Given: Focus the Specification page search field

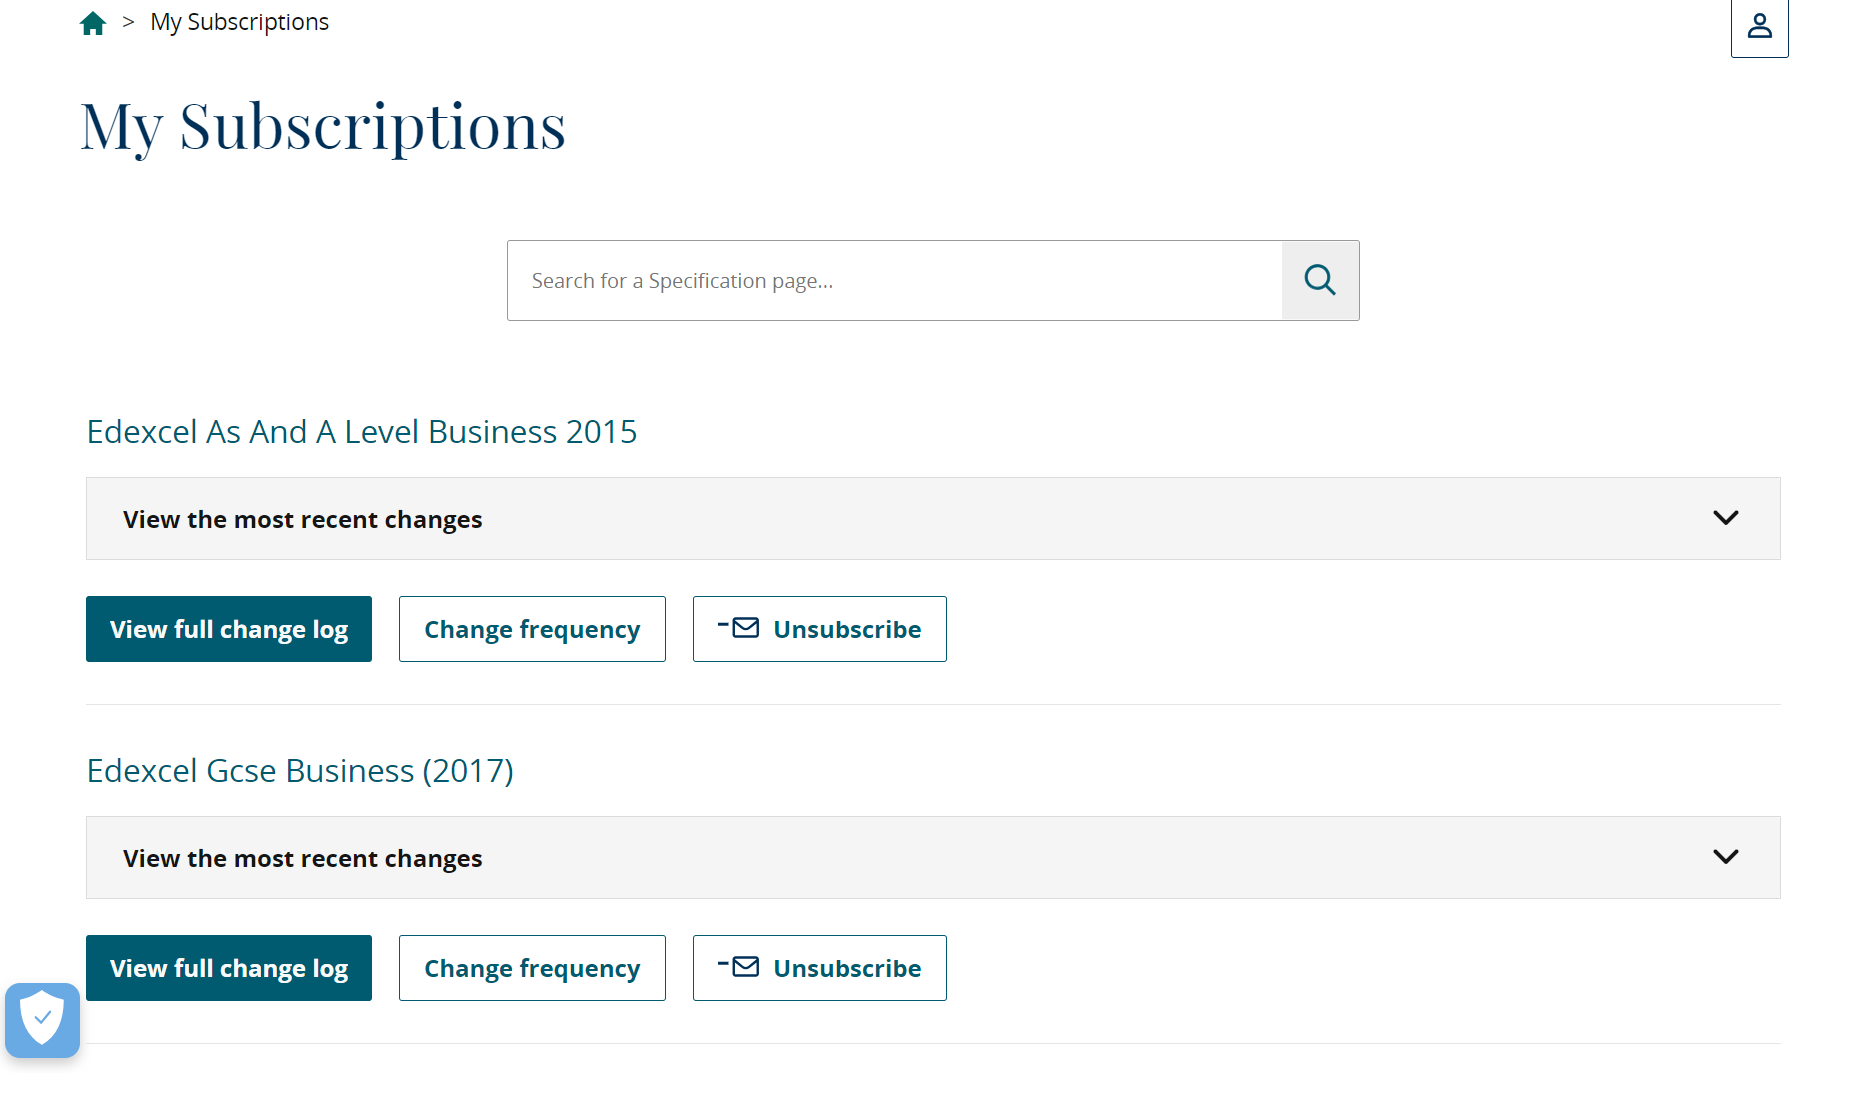Looking at the screenshot, I should [x=894, y=281].
